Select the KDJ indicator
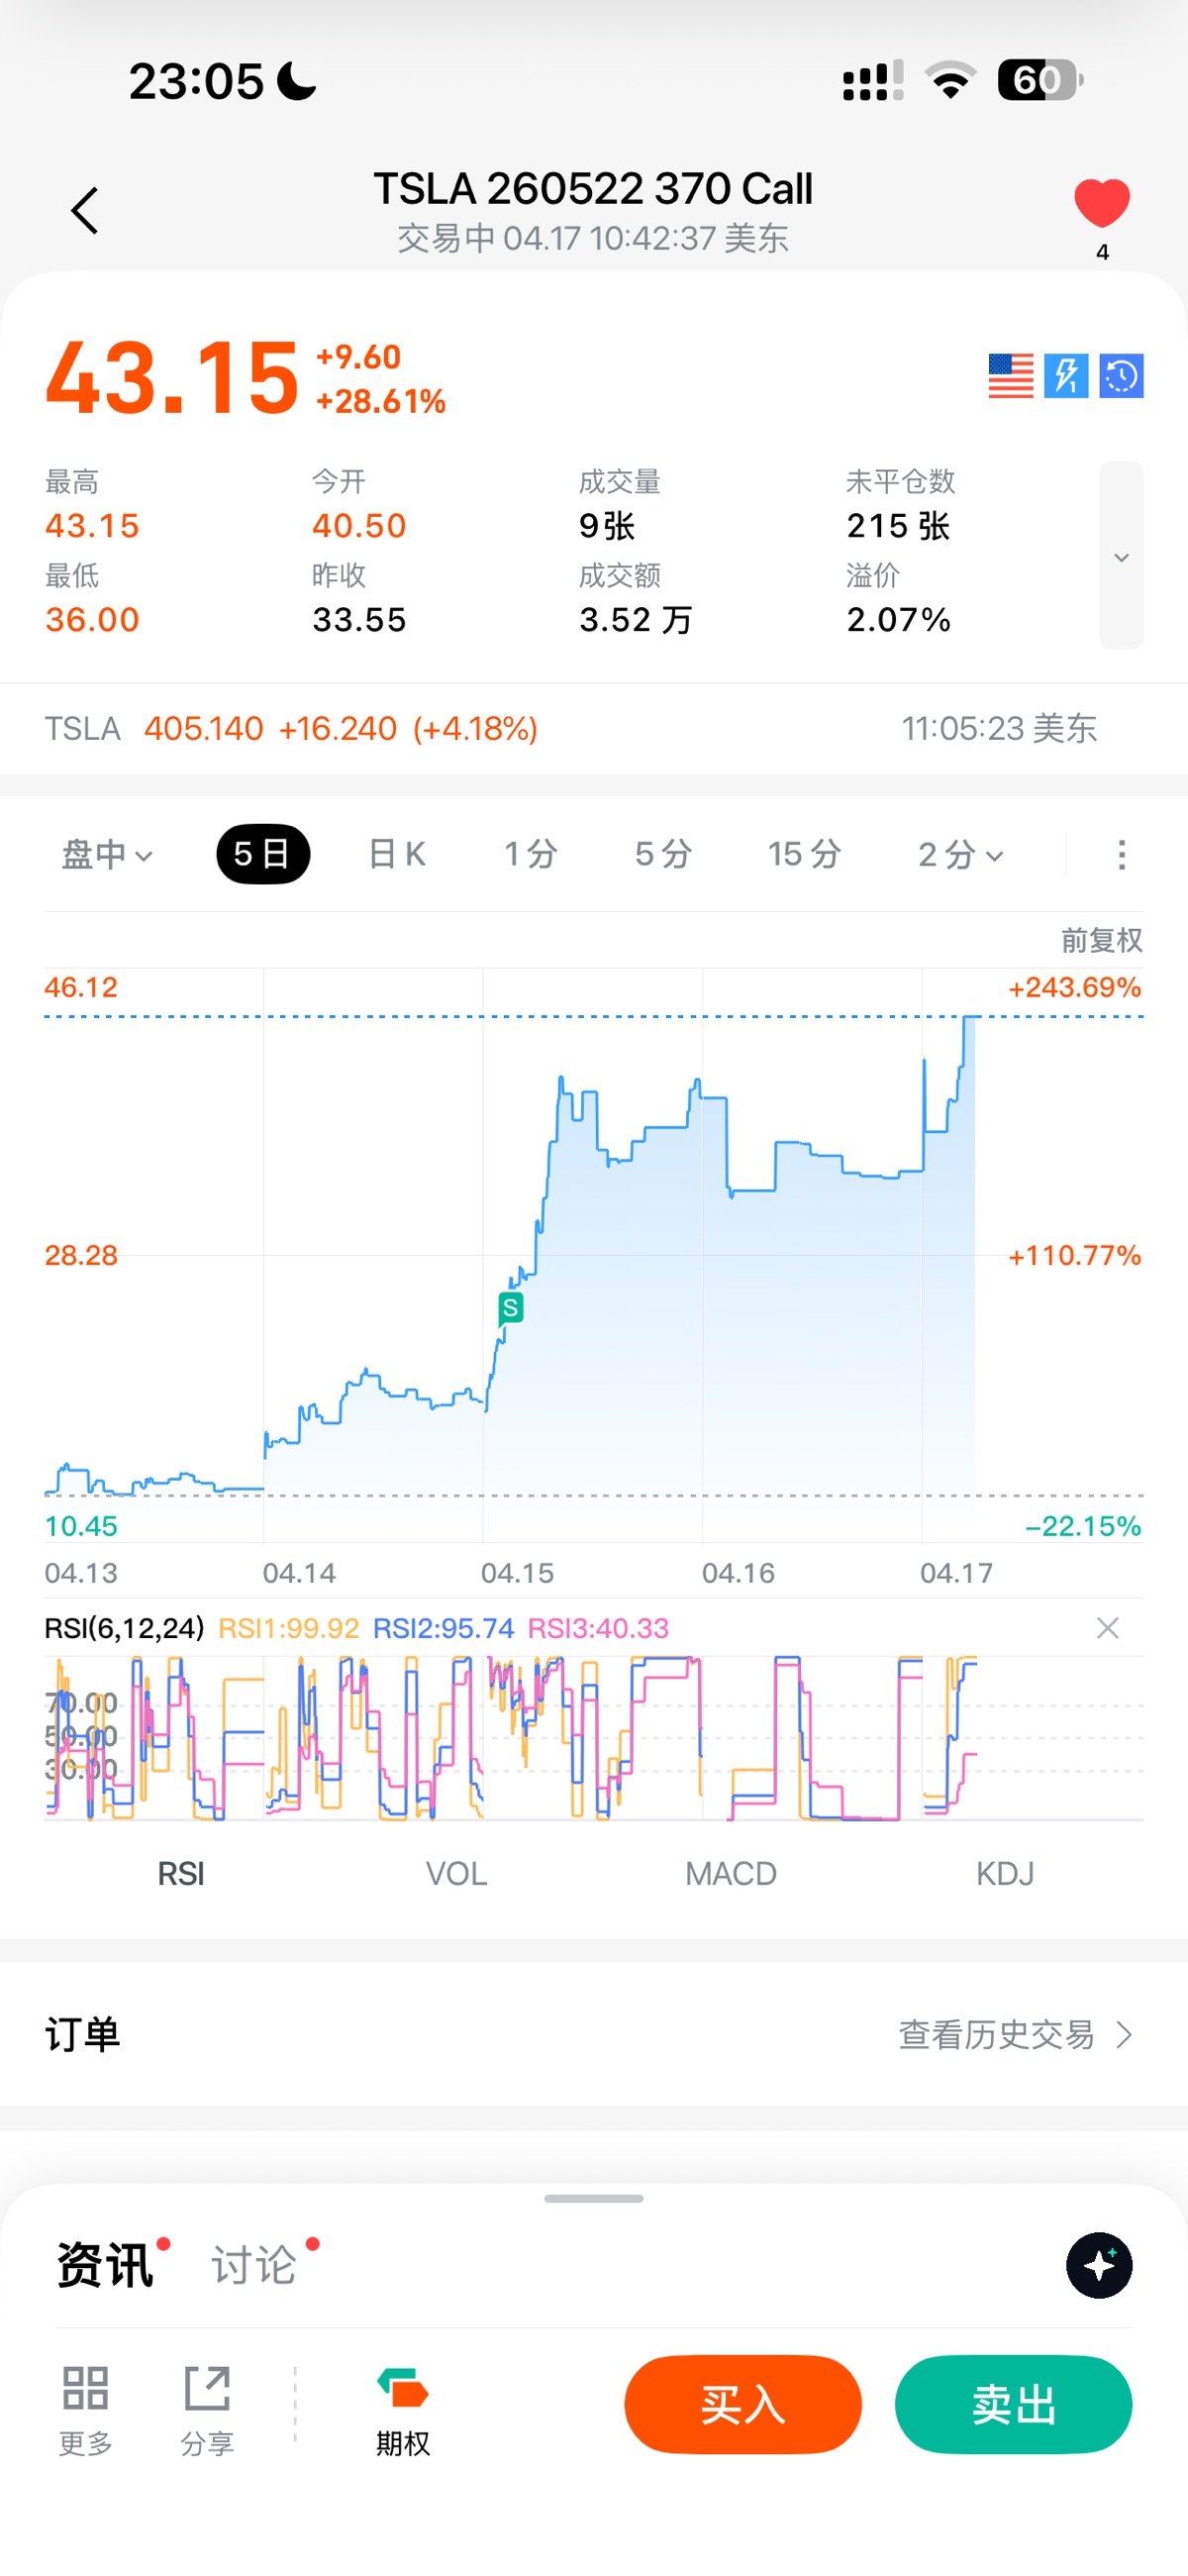The height and width of the screenshot is (2576, 1188). [x=1004, y=1873]
